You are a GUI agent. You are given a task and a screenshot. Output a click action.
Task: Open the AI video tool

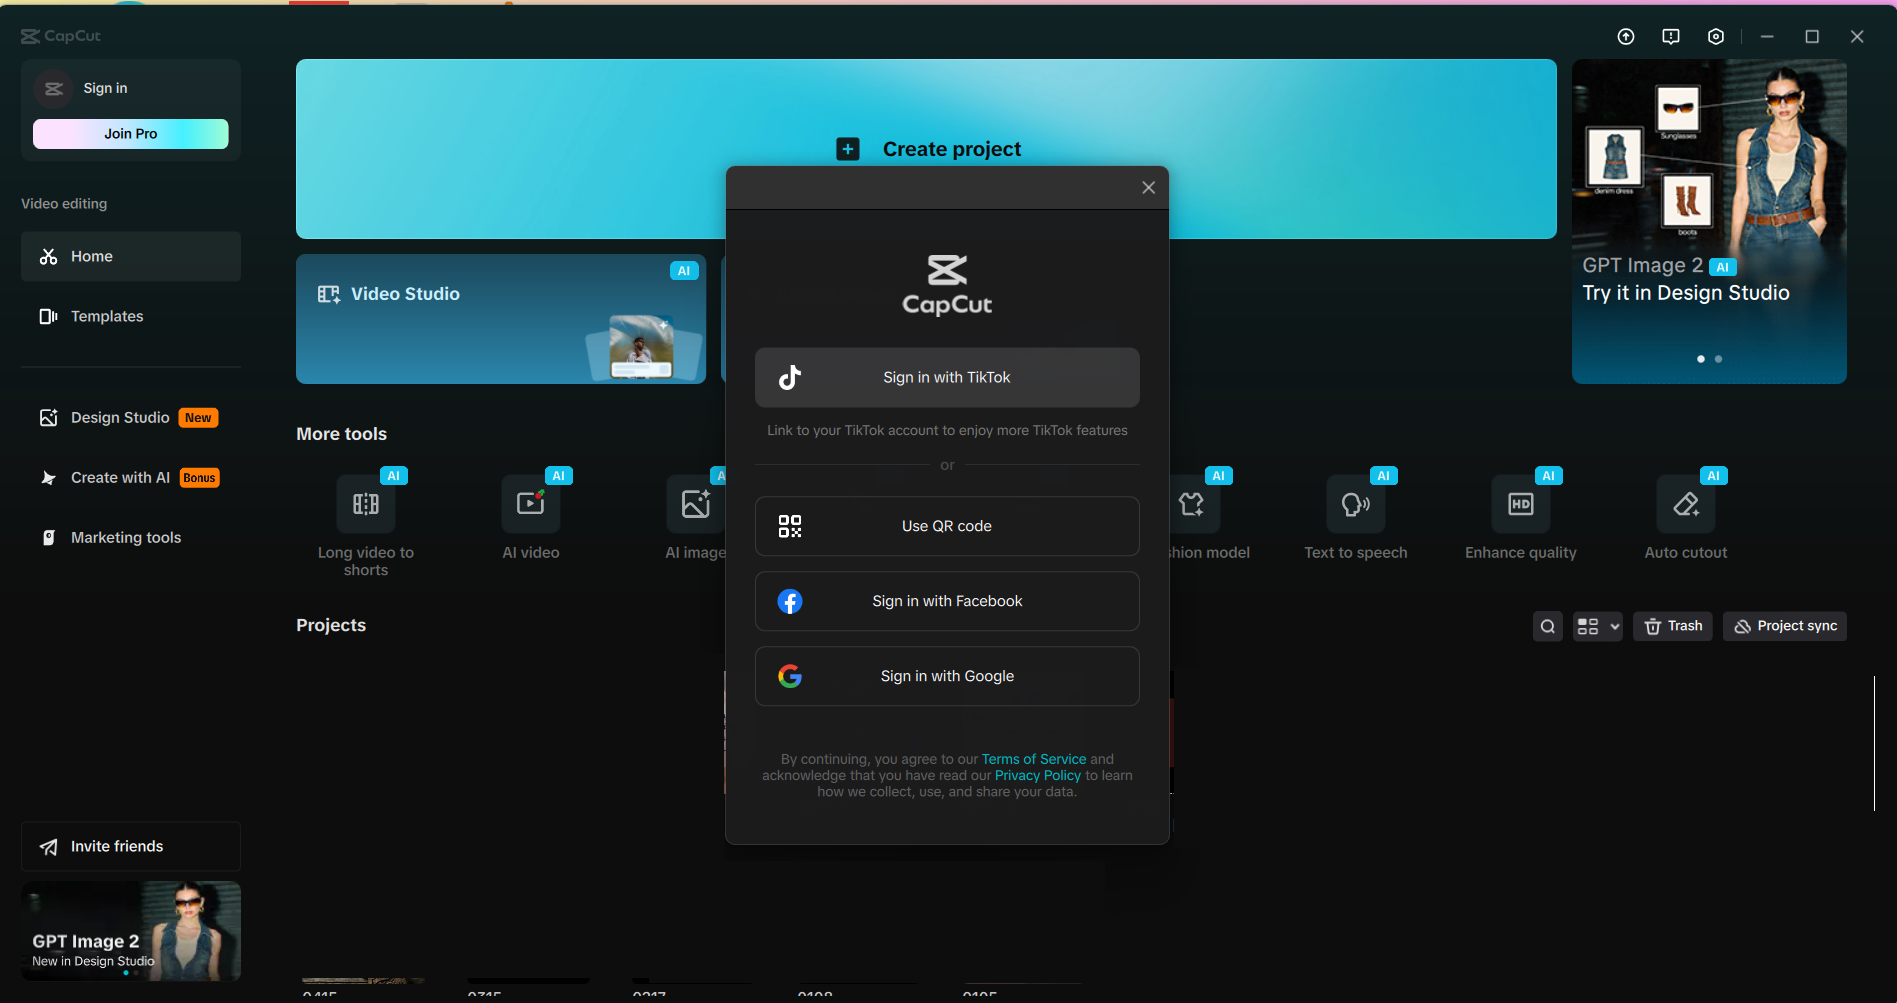[x=531, y=504]
